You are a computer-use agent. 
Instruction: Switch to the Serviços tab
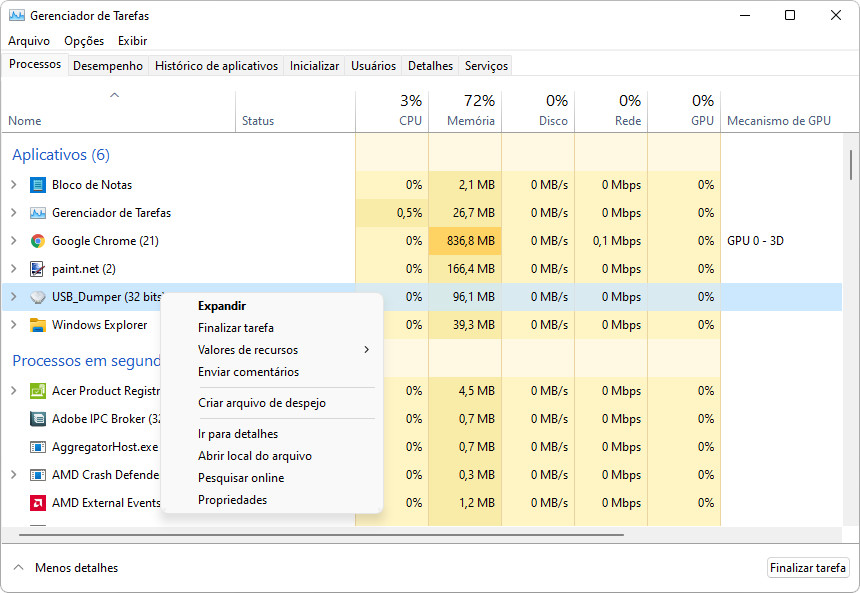click(x=486, y=65)
